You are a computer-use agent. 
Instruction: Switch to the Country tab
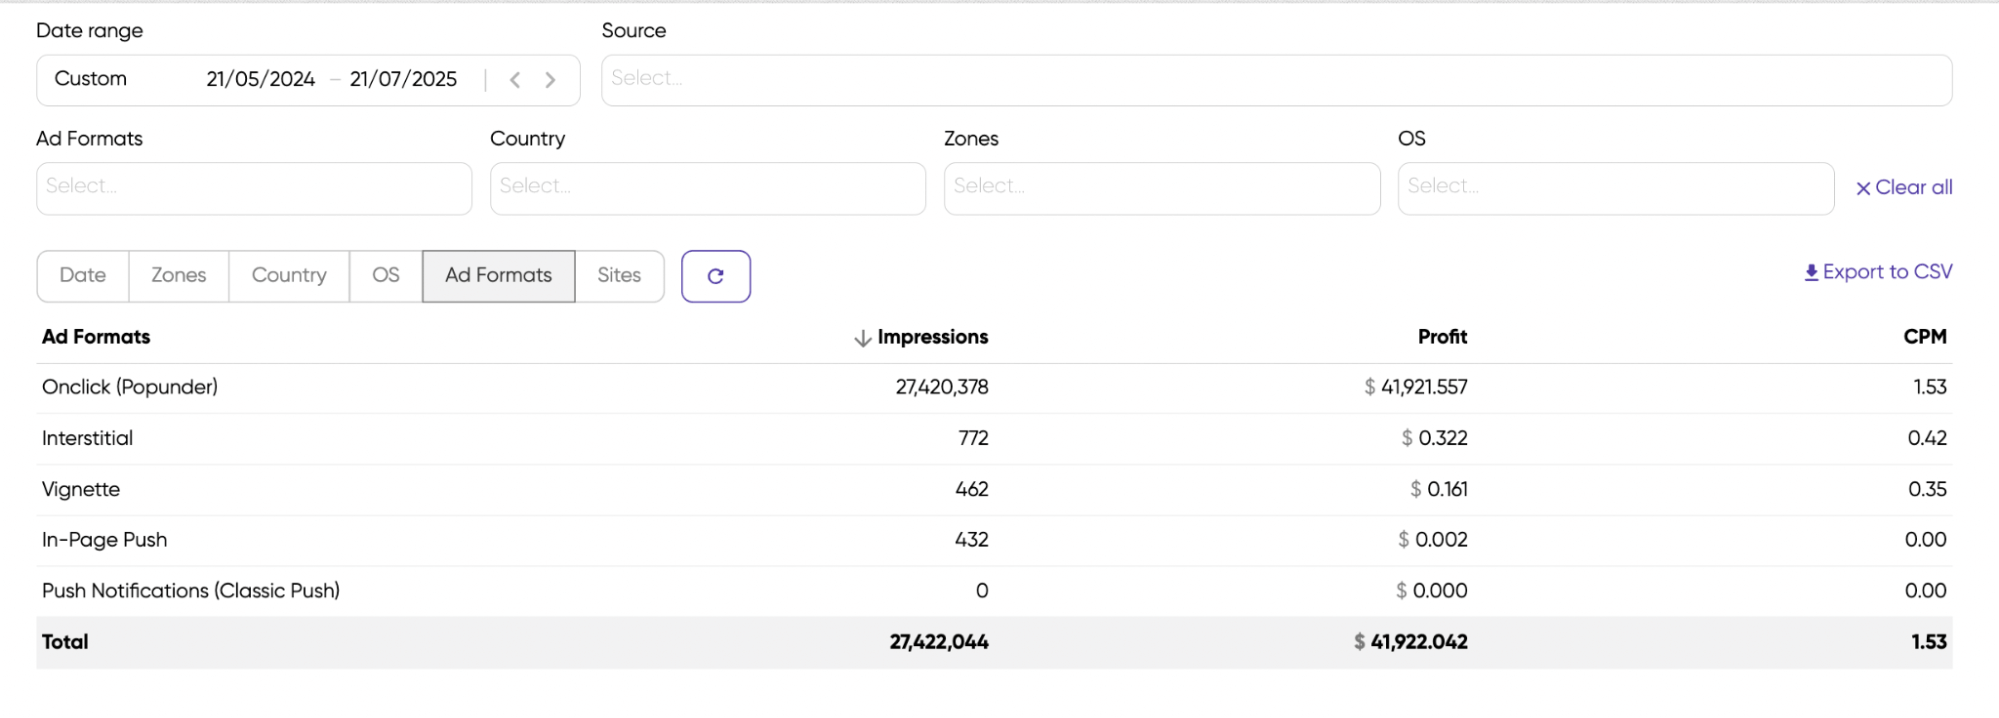(289, 276)
